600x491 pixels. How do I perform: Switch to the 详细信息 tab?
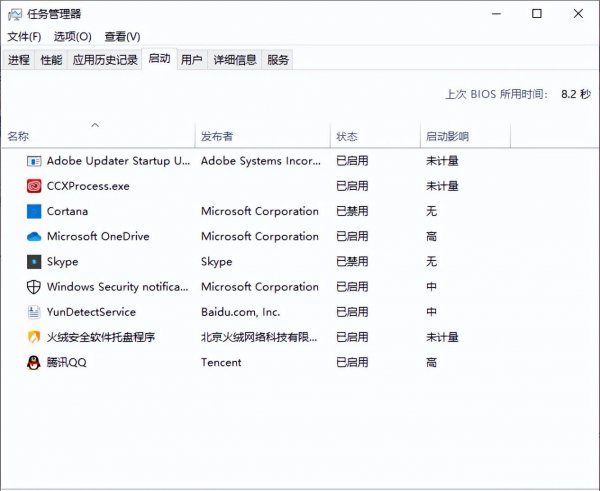click(x=235, y=60)
